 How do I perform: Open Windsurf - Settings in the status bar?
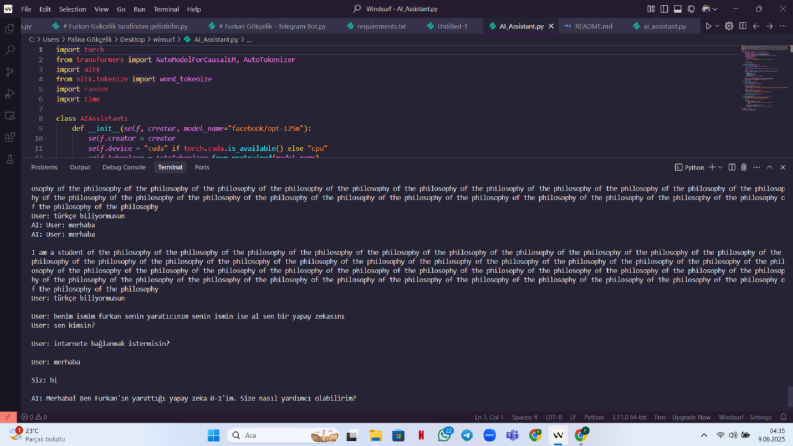pos(745,417)
